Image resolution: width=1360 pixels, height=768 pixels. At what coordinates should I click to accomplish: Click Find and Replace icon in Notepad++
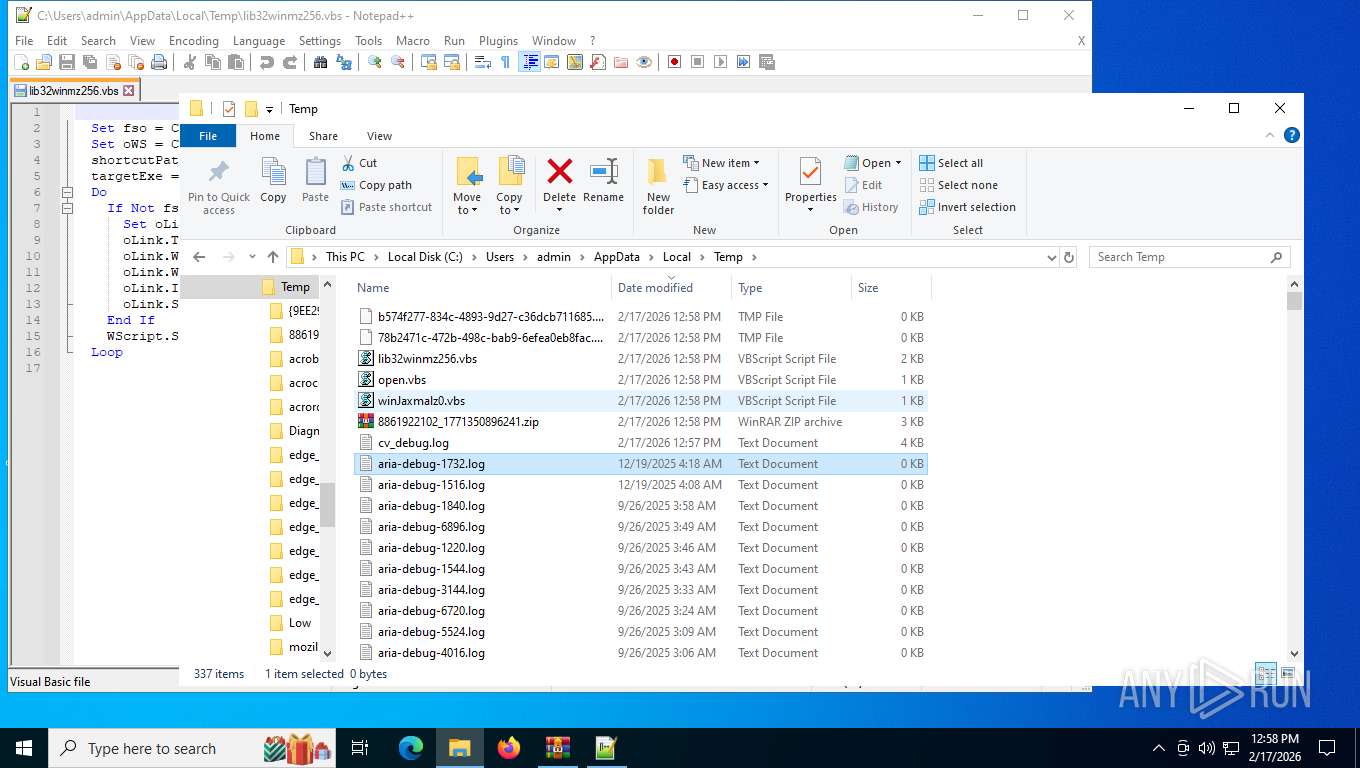point(344,62)
